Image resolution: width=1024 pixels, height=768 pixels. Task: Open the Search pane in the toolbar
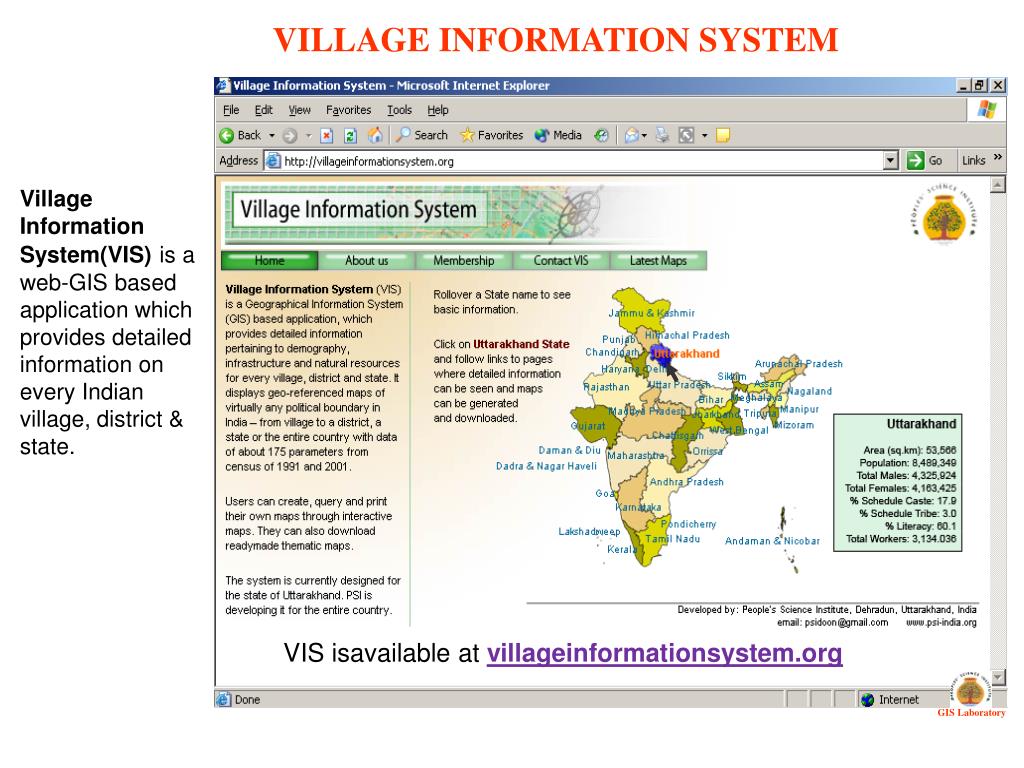(x=422, y=135)
